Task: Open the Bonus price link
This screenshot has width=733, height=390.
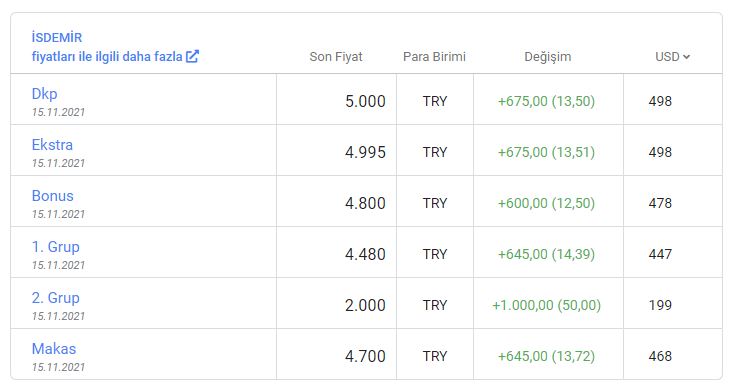Action: coord(53,195)
